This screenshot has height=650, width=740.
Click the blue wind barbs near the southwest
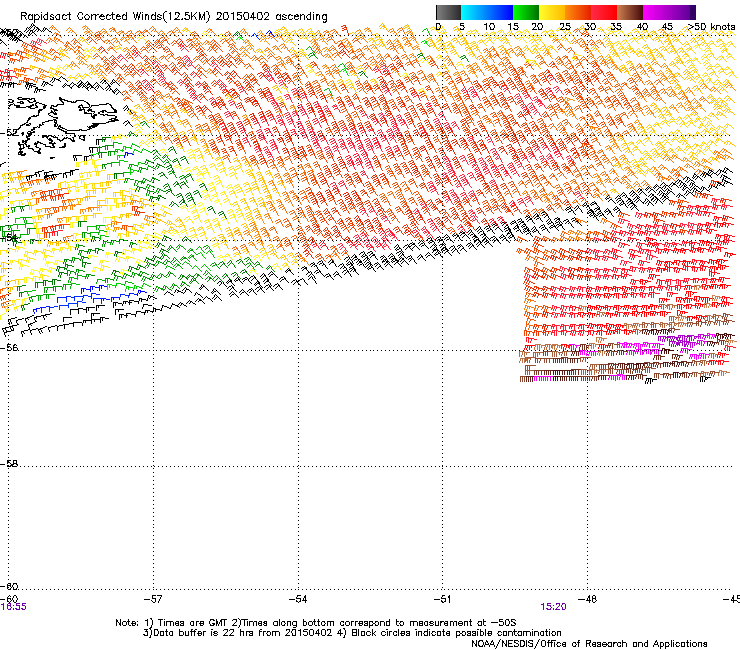point(90,299)
